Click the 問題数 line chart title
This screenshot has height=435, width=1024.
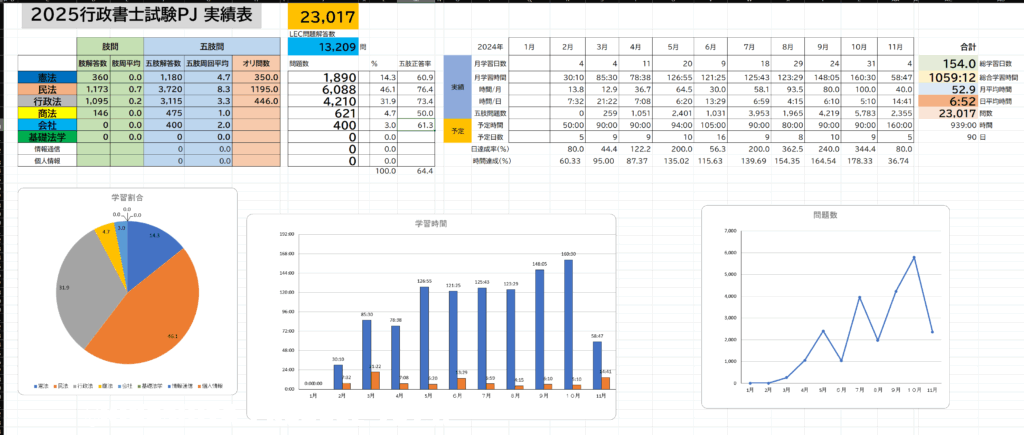[x=824, y=215]
